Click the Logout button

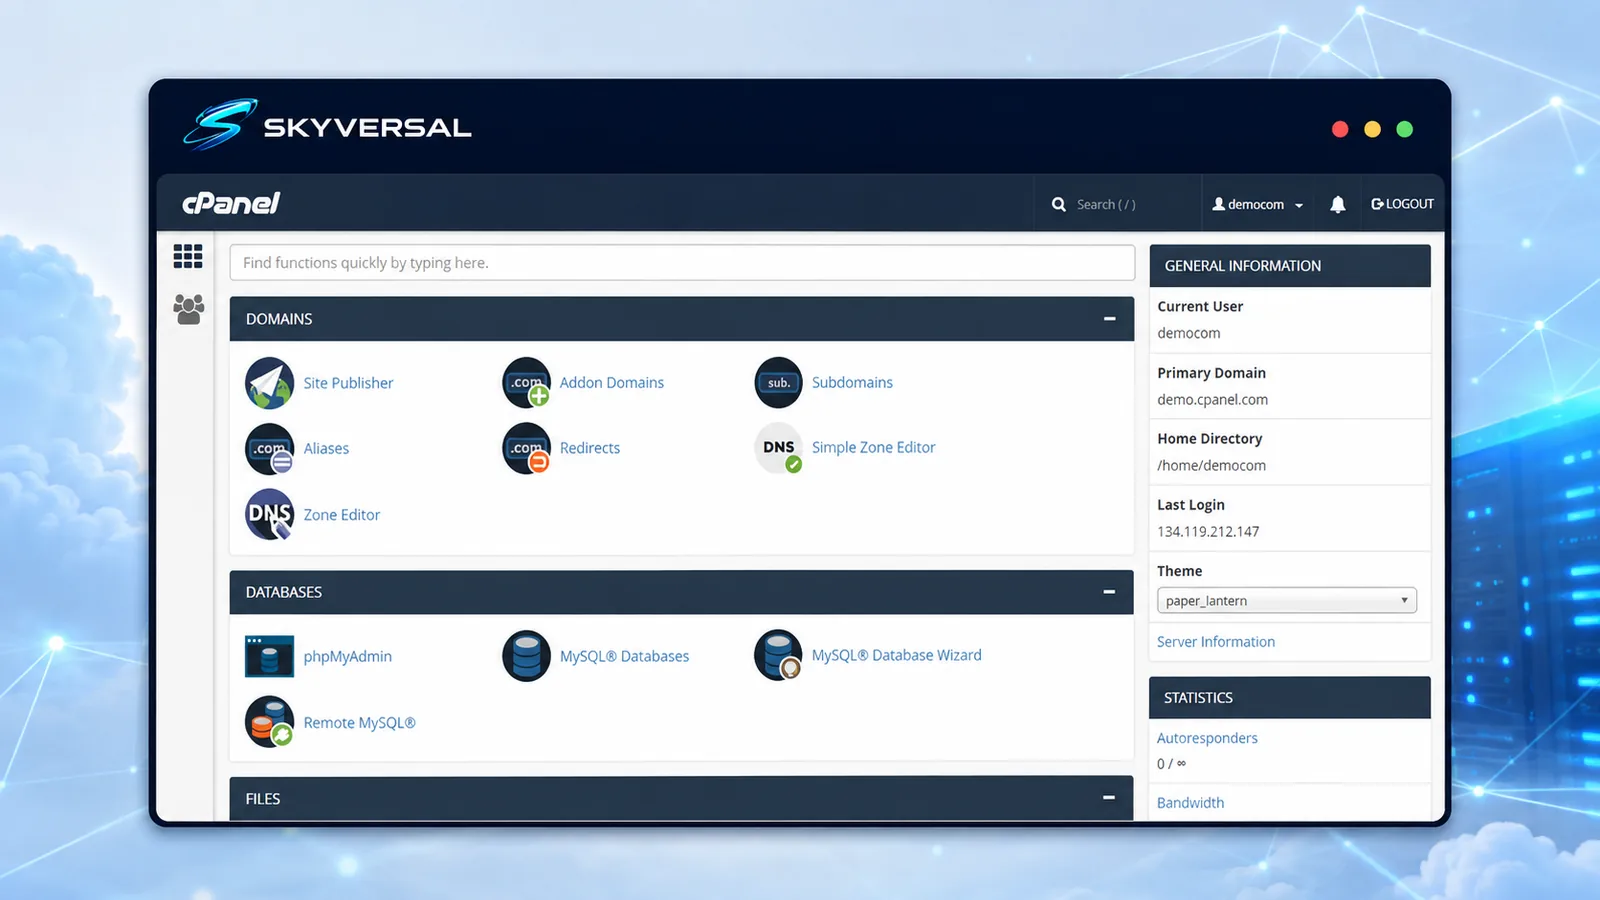pos(1402,204)
